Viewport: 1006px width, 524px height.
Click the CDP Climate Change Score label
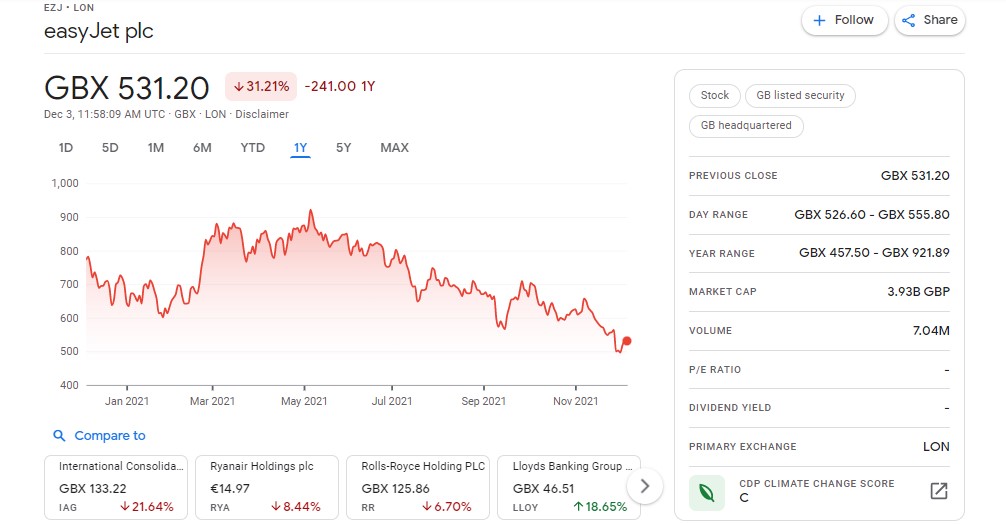816,484
